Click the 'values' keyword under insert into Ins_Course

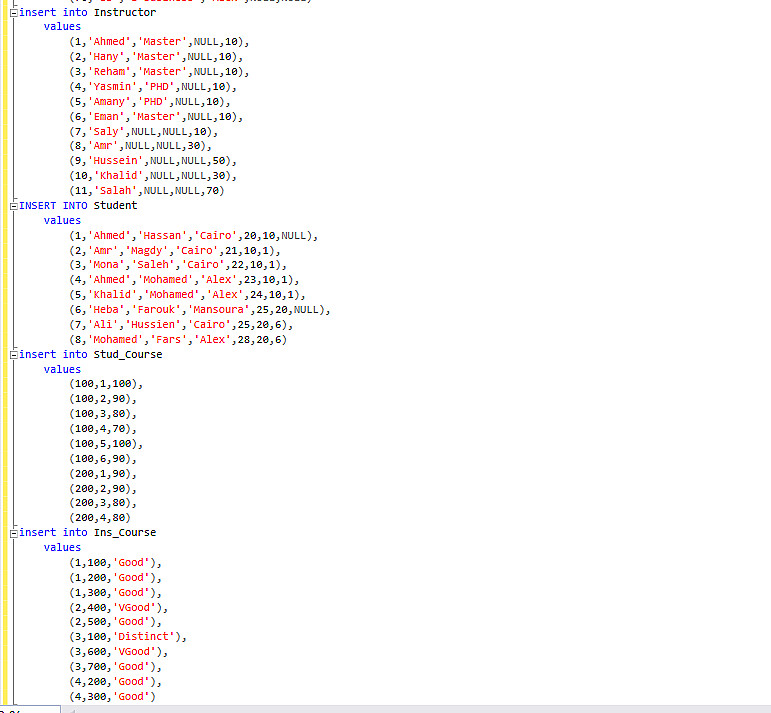[62, 547]
